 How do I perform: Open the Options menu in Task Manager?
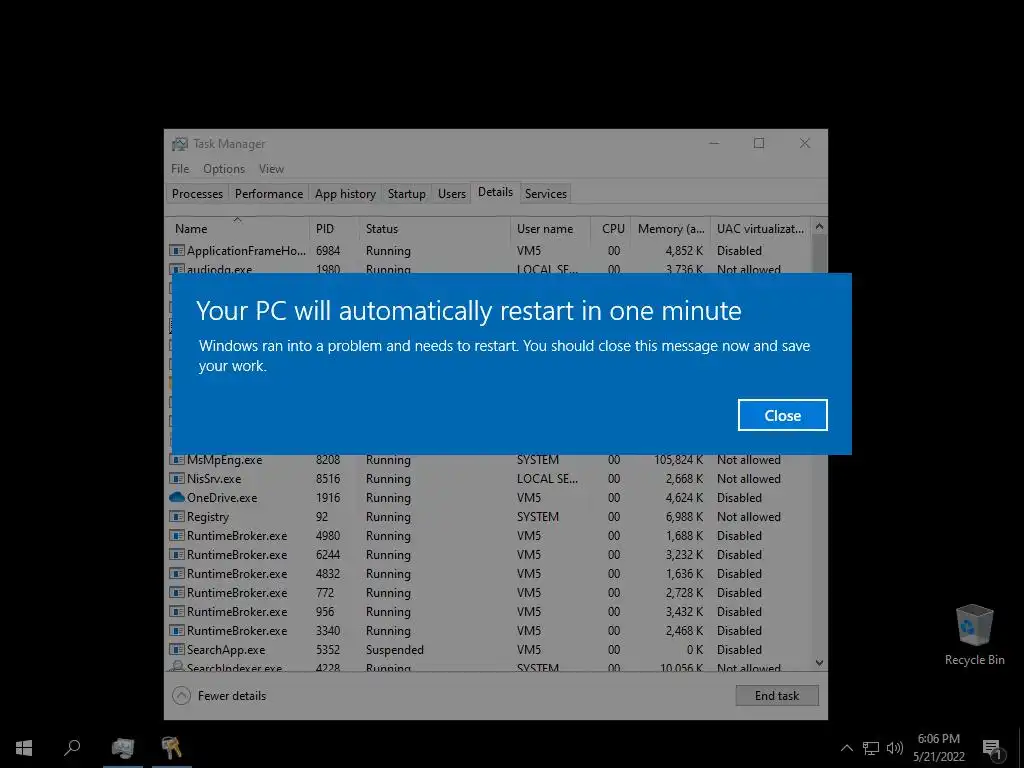224,168
